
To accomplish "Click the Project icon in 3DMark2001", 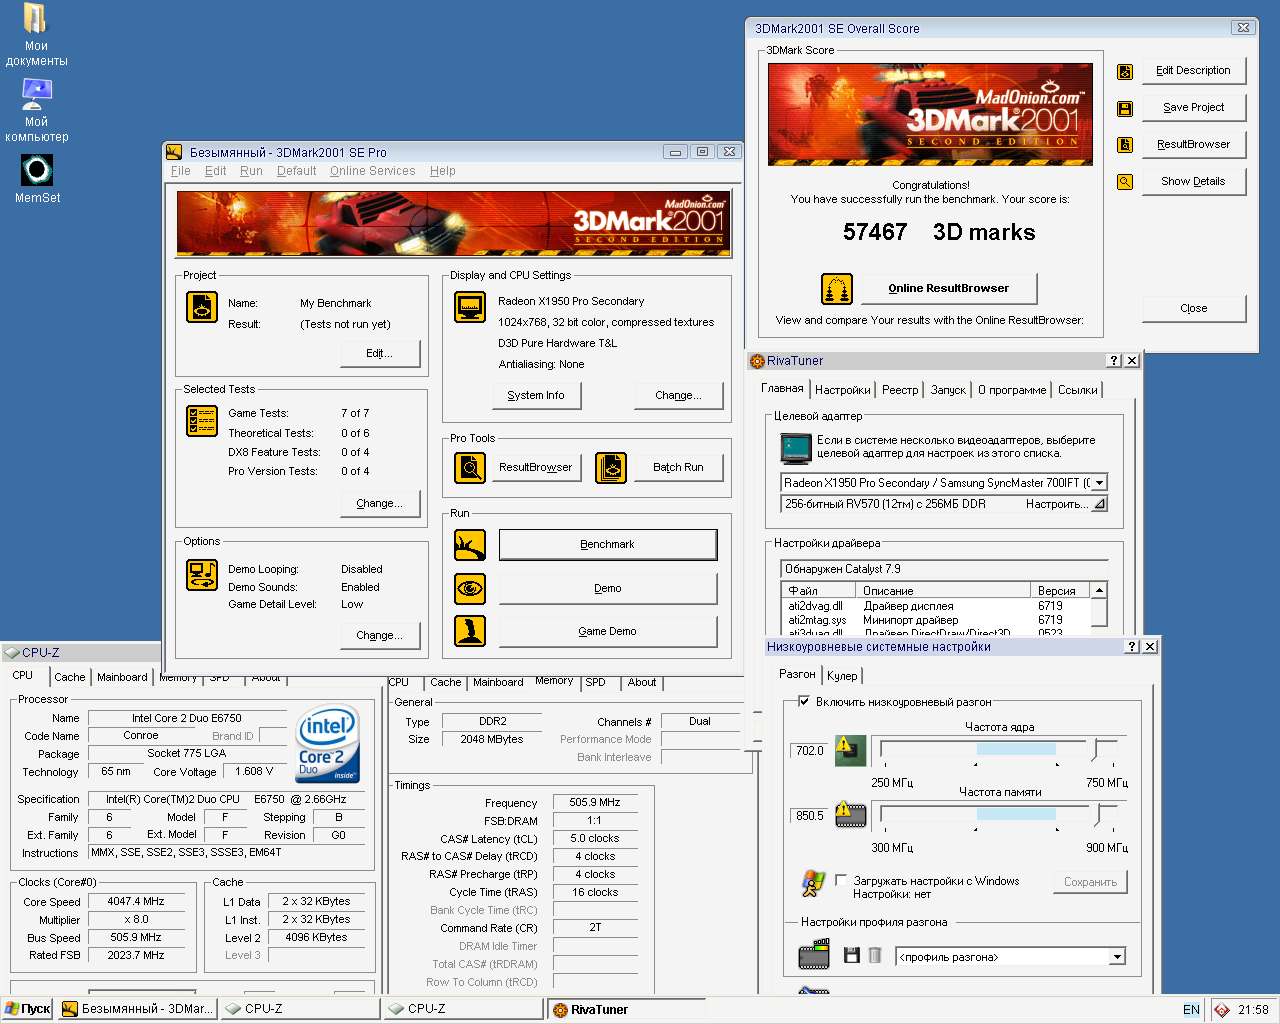I will 202,307.
